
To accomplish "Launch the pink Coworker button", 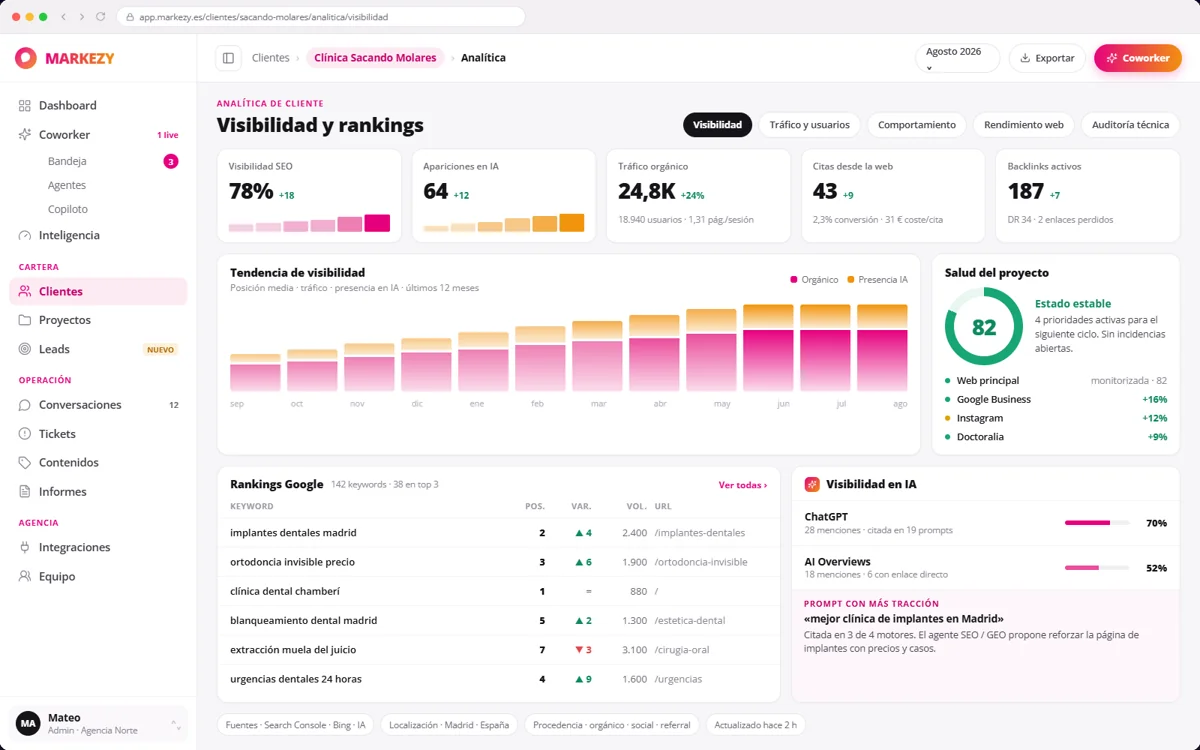I will click(x=1138, y=58).
